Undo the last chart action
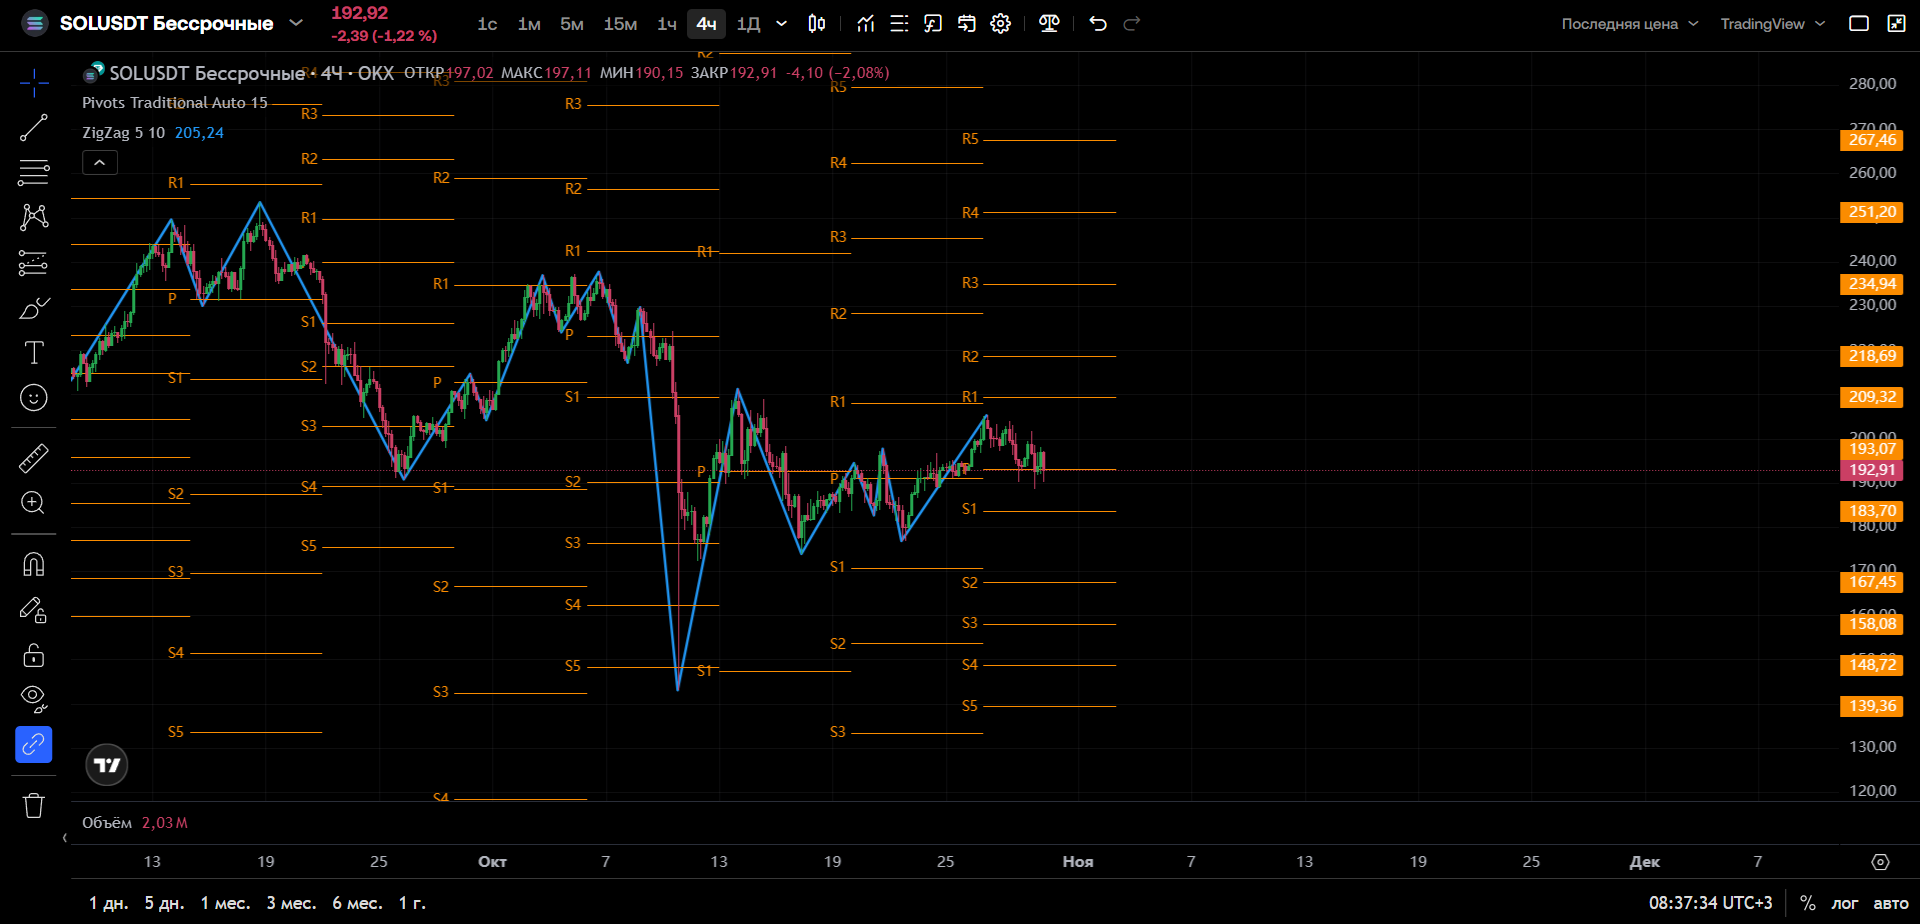This screenshot has width=1920, height=924. (x=1098, y=23)
